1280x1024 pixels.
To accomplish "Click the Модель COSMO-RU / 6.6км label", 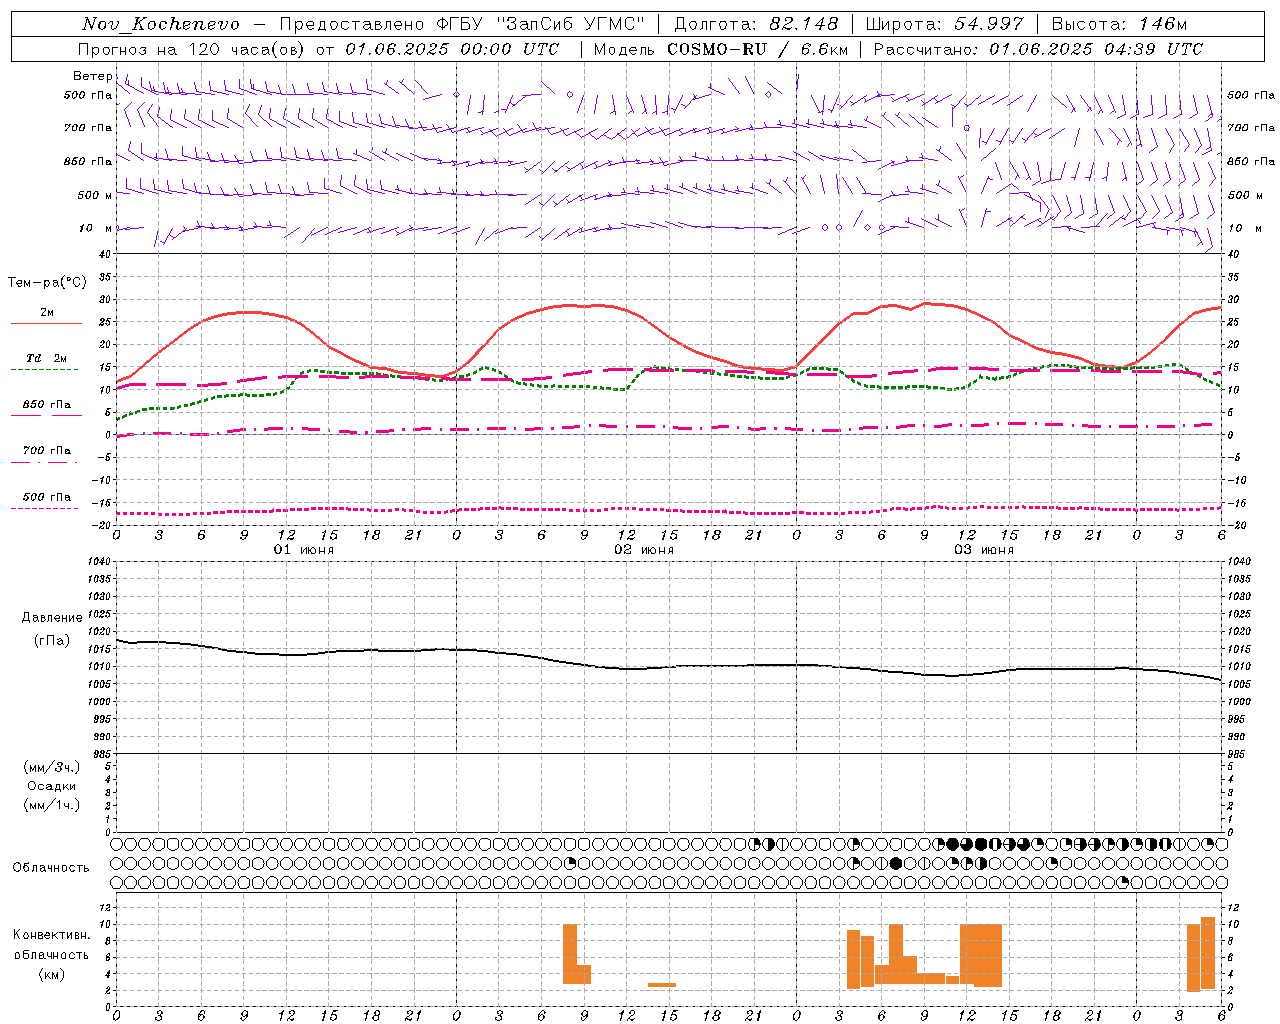I will click(x=721, y=49).
